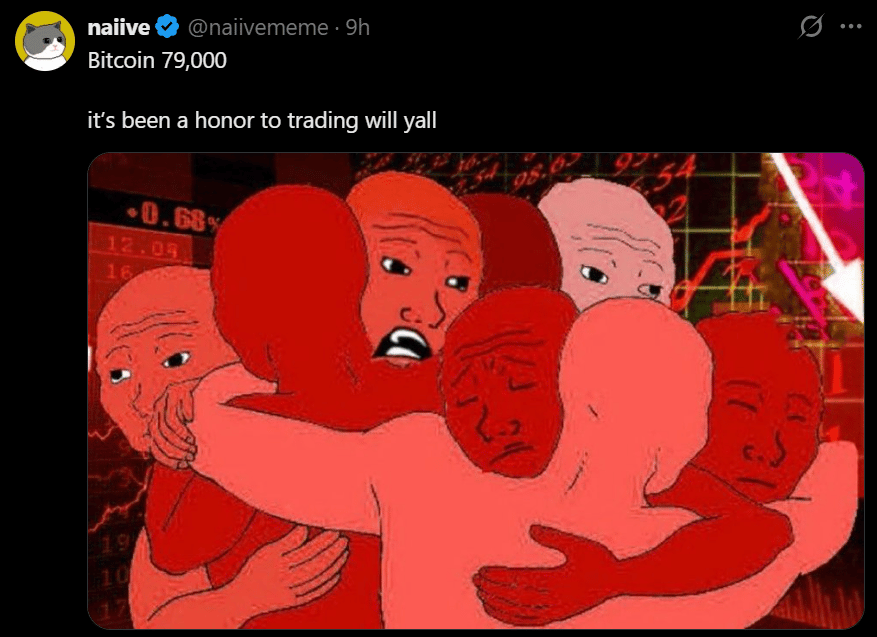This screenshot has height=637, width=877.
Task: Open the red wojak group hug image
Action: tap(476, 391)
